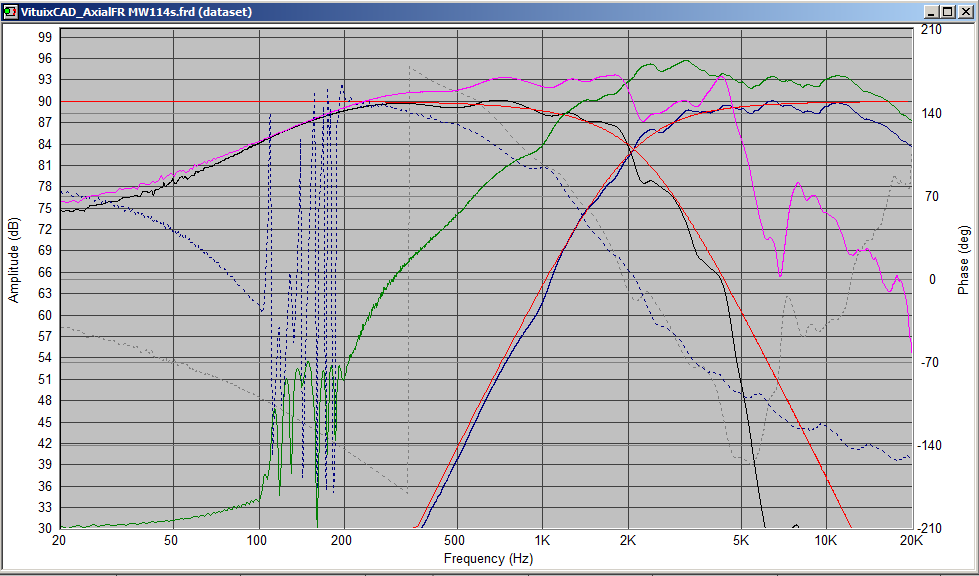Viewport: 979px width, 576px height.
Task: Click the 20 frequency axis tick label
Action: pyautogui.click(x=60, y=540)
